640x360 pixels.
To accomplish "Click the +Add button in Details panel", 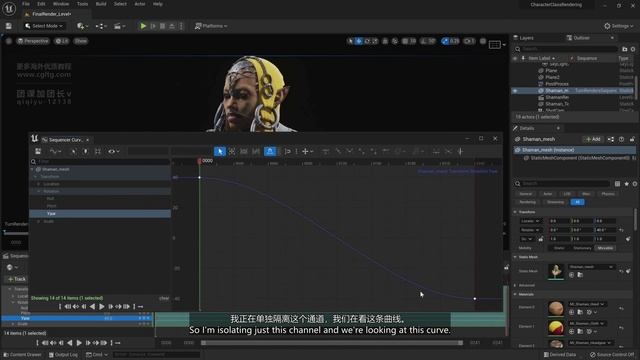I will point(593,139).
